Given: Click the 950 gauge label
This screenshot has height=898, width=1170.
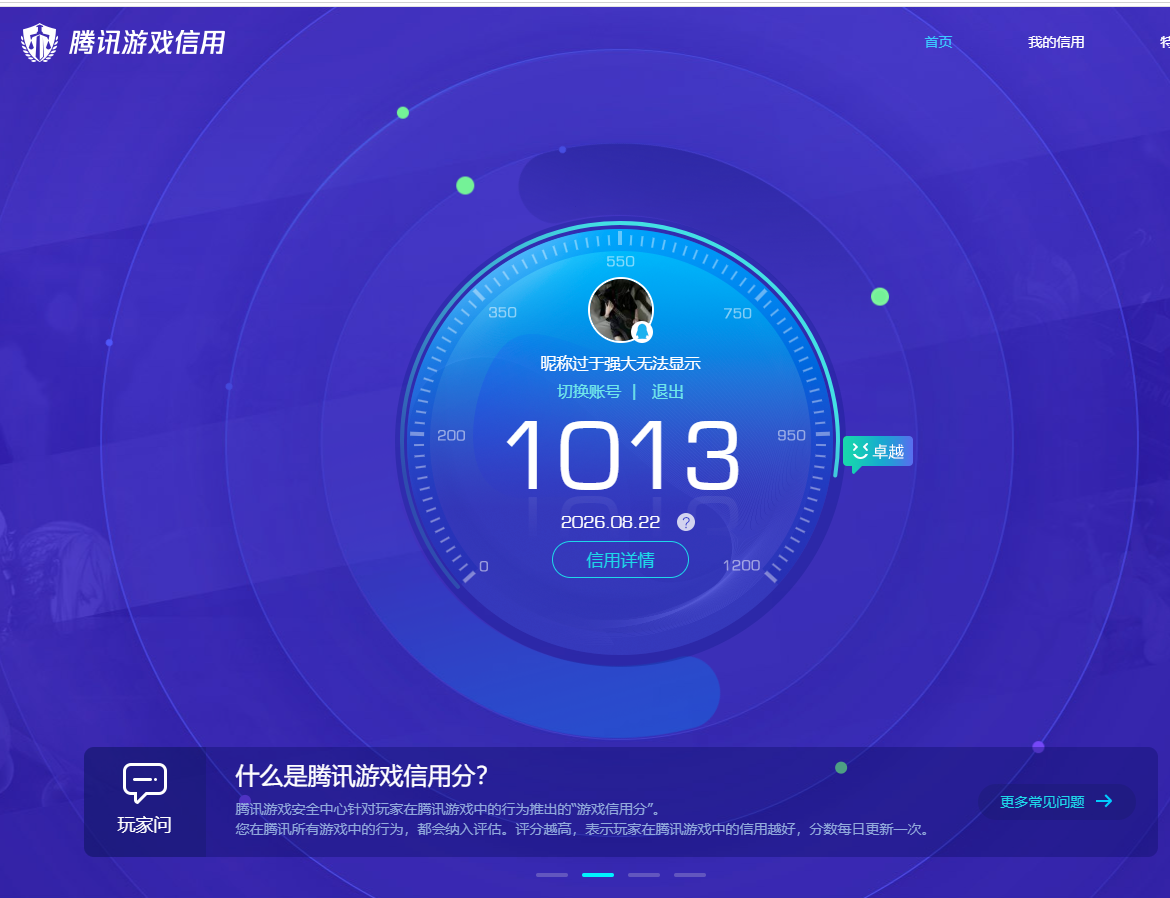Looking at the screenshot, I should 791,435.
